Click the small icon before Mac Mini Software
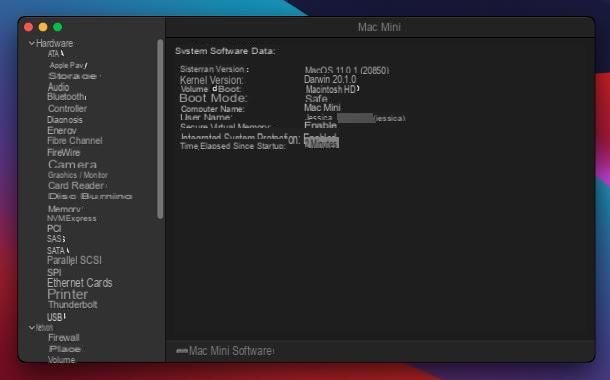The width and height of the screenshot is (610, 380). 182,351
